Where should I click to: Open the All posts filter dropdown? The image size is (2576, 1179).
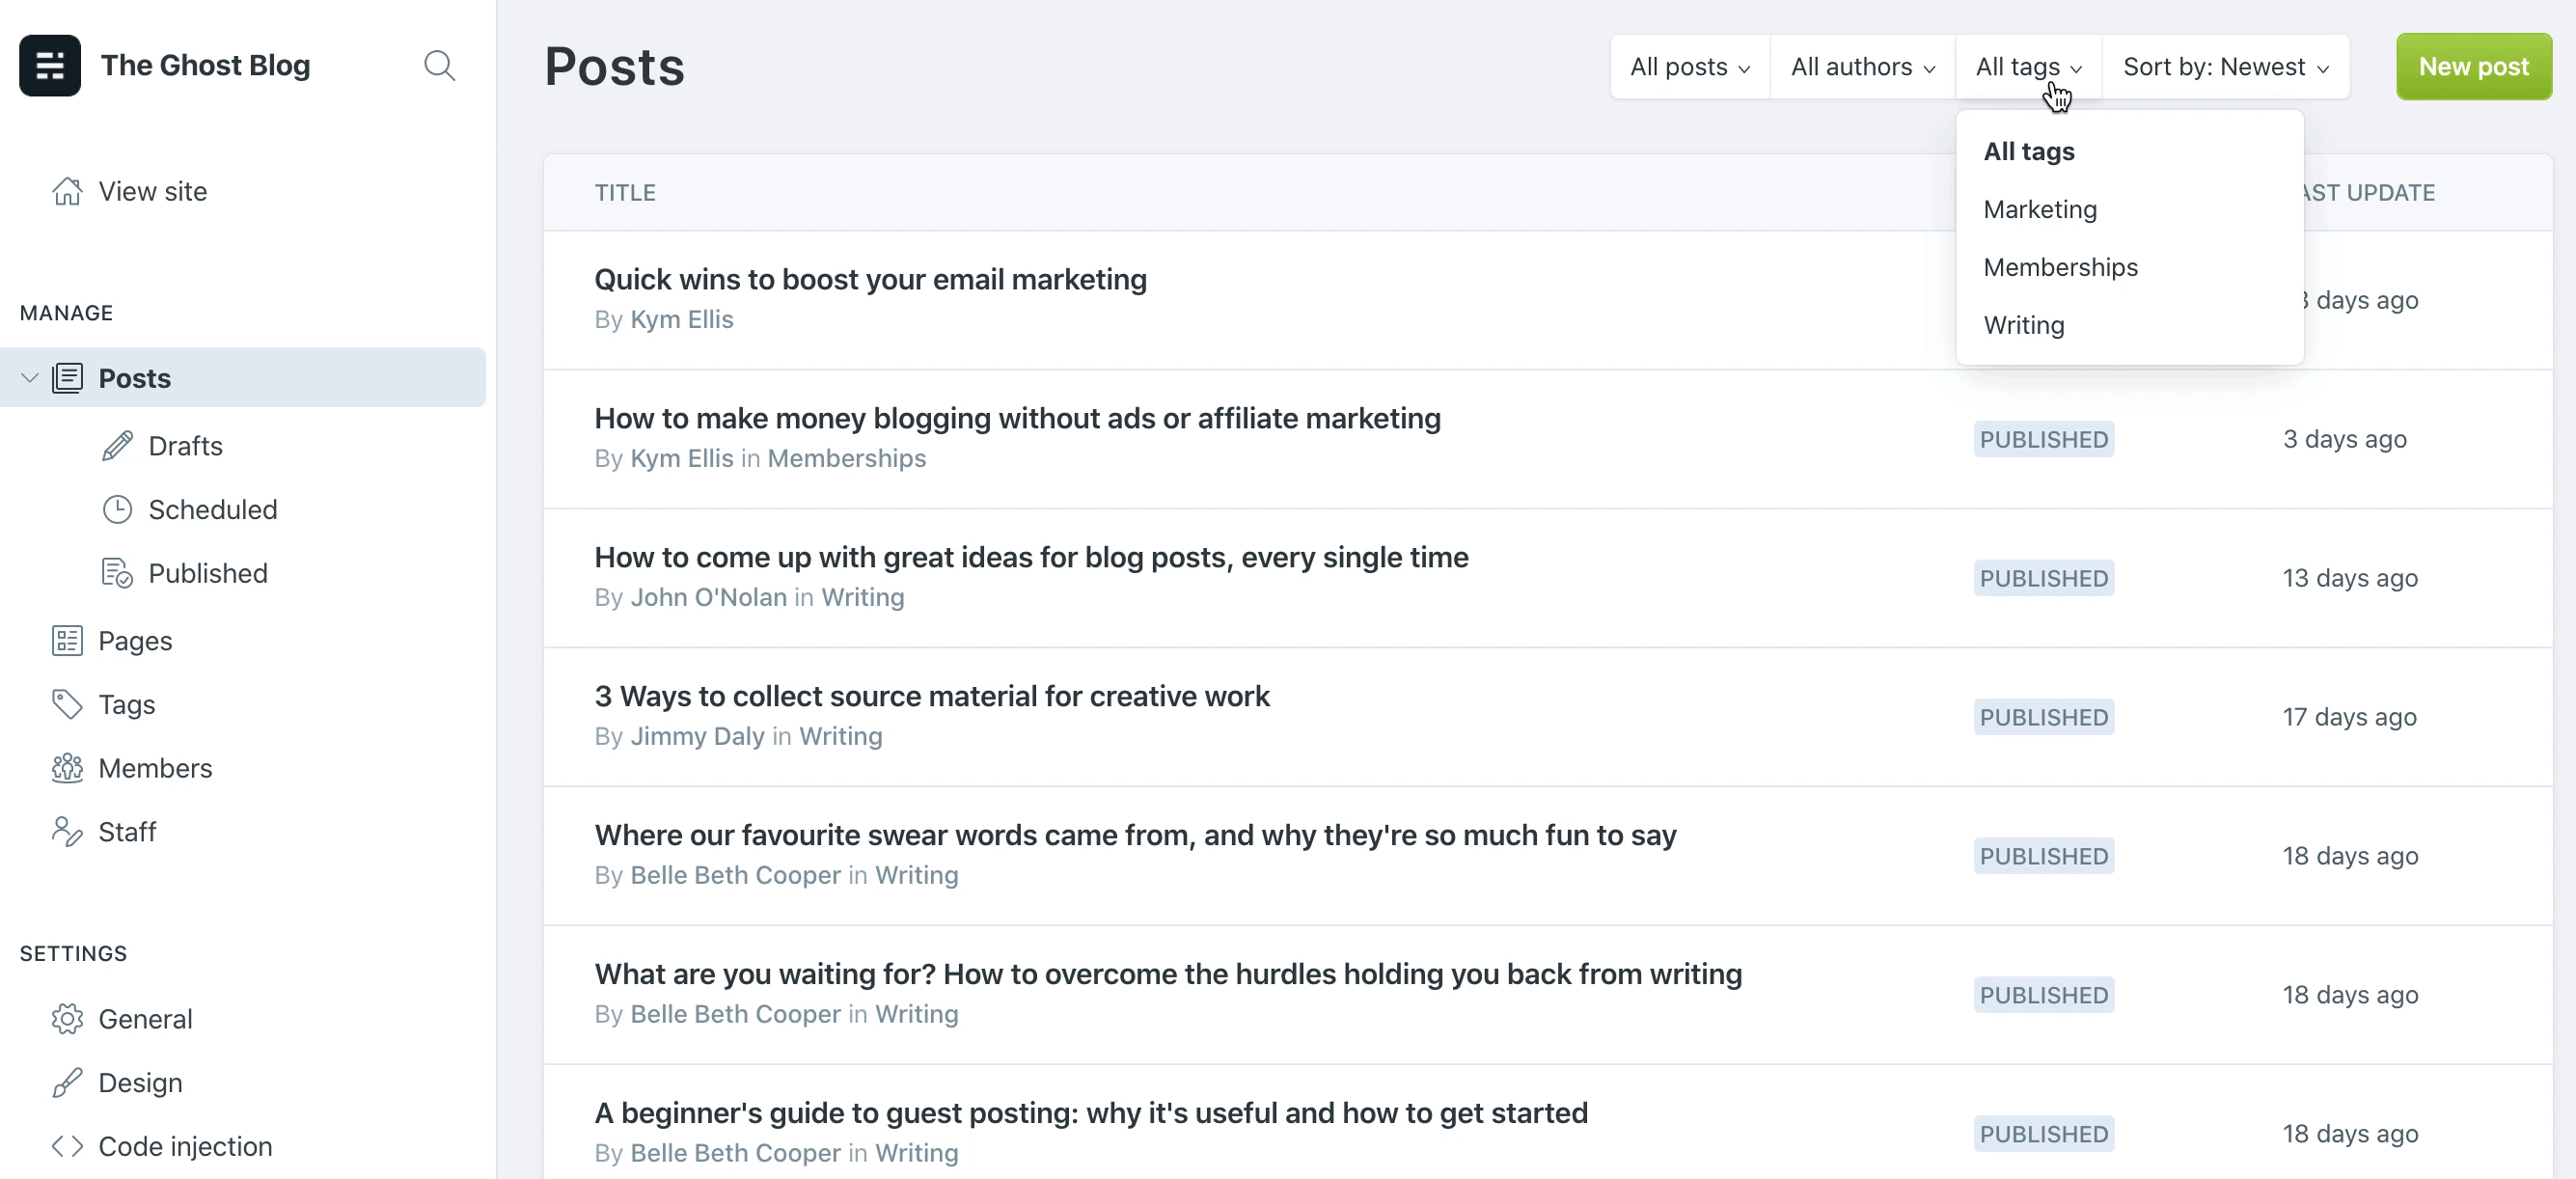1689,67
